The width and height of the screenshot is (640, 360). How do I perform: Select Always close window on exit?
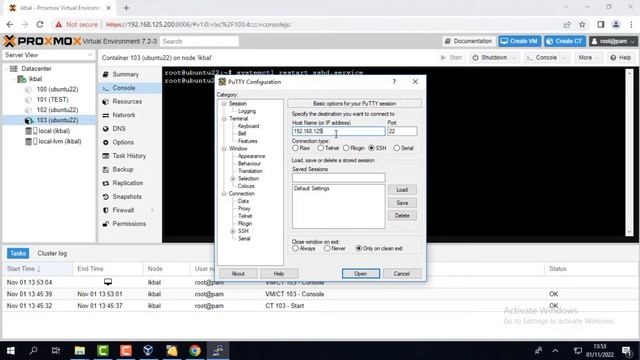295,248
